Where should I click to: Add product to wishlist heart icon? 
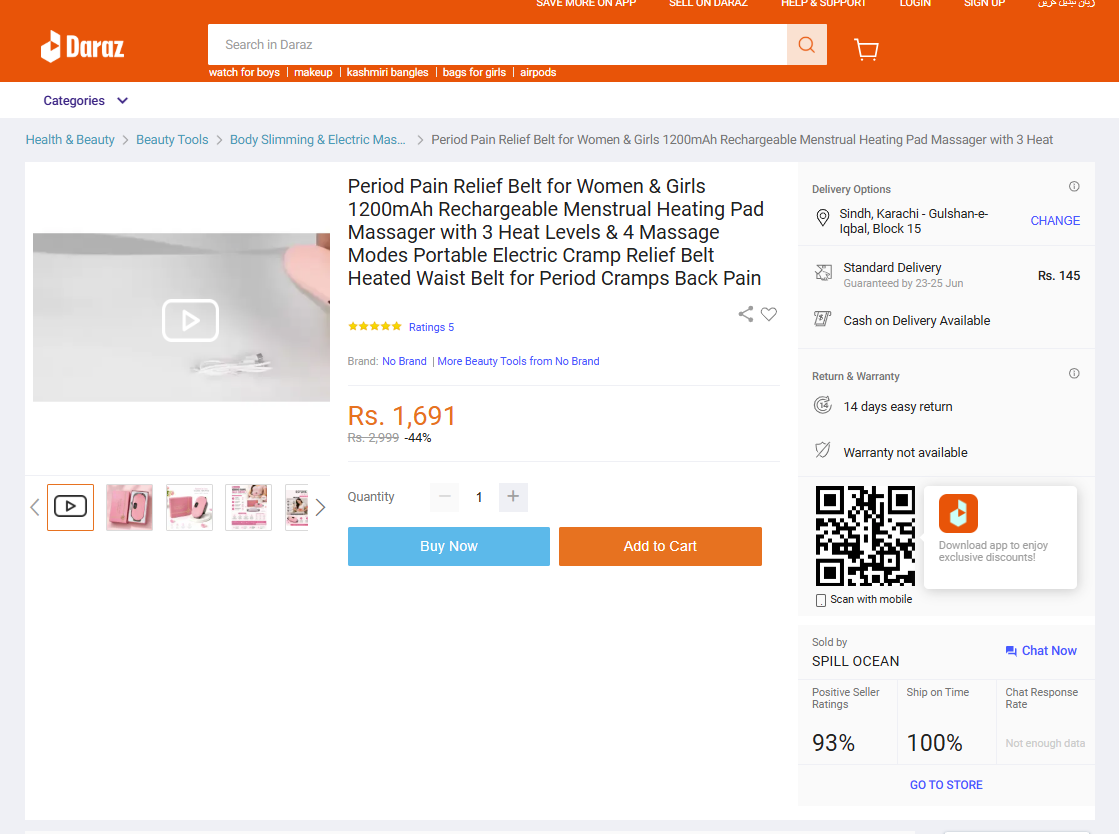point(769,314)
